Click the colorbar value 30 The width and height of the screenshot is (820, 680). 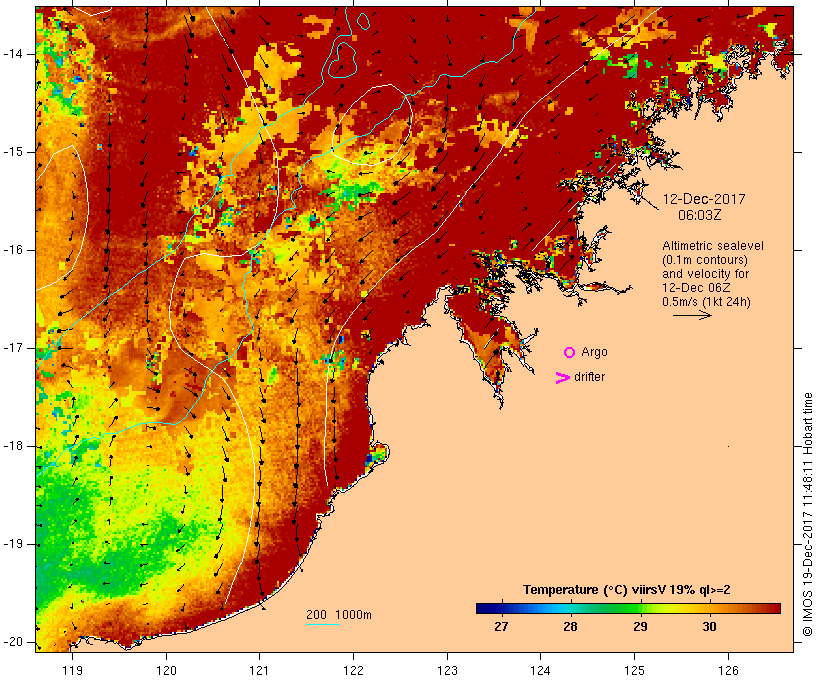pyautogui.click(x=709, y=626)
